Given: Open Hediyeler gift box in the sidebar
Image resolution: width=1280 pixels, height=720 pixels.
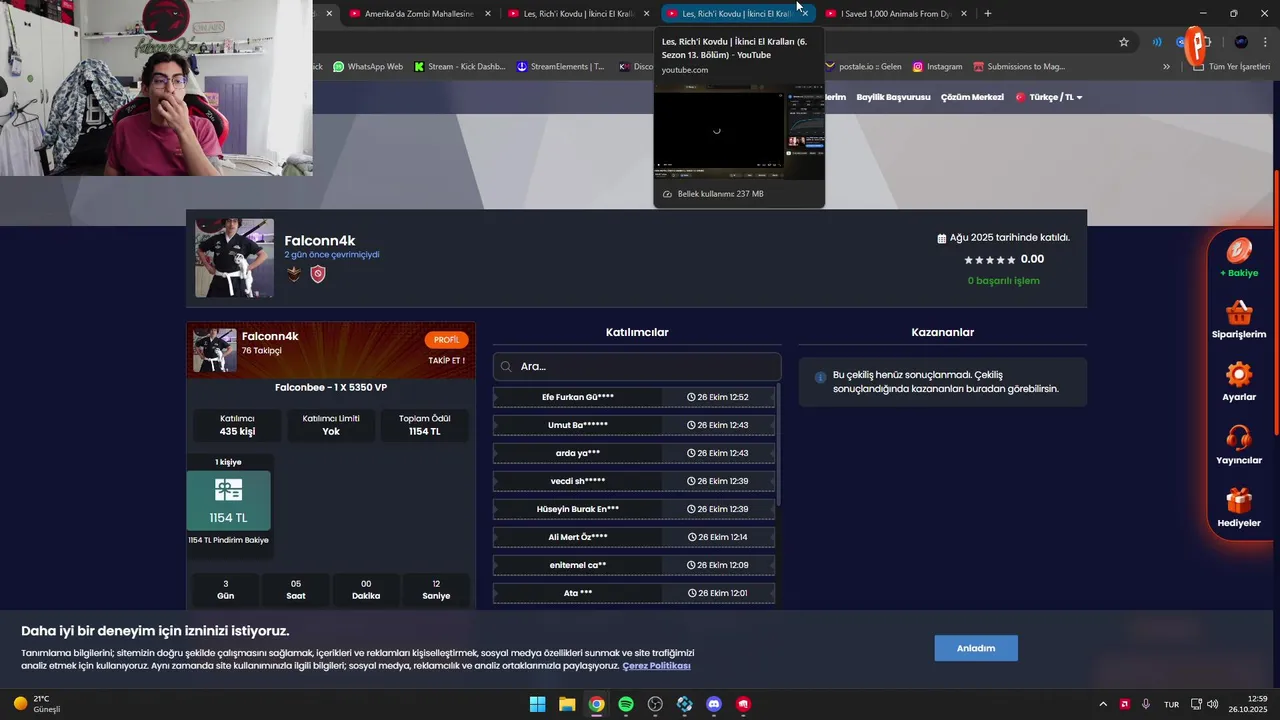Looking at the screenshot, I should (1239, 508).
